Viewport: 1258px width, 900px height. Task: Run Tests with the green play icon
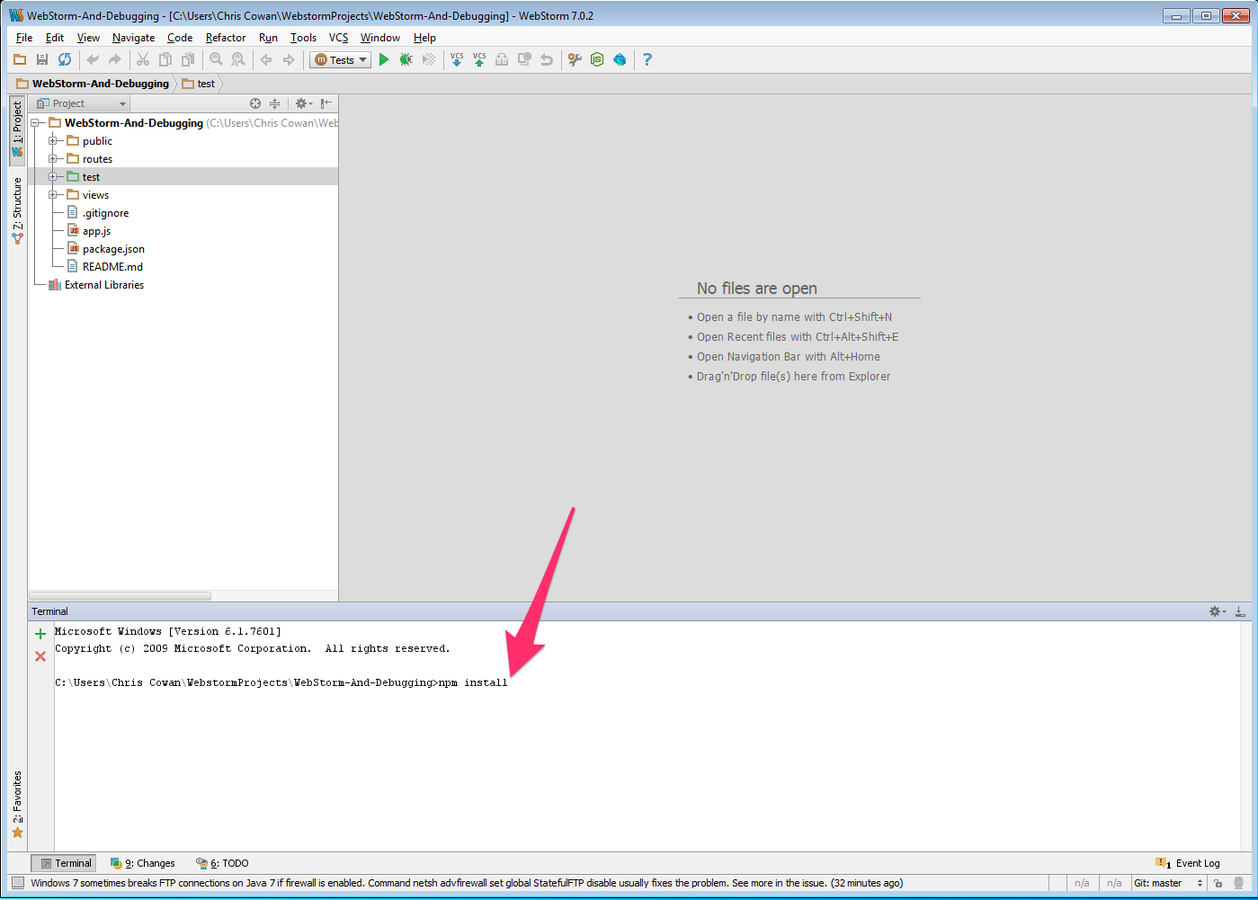tap(384, 60)
